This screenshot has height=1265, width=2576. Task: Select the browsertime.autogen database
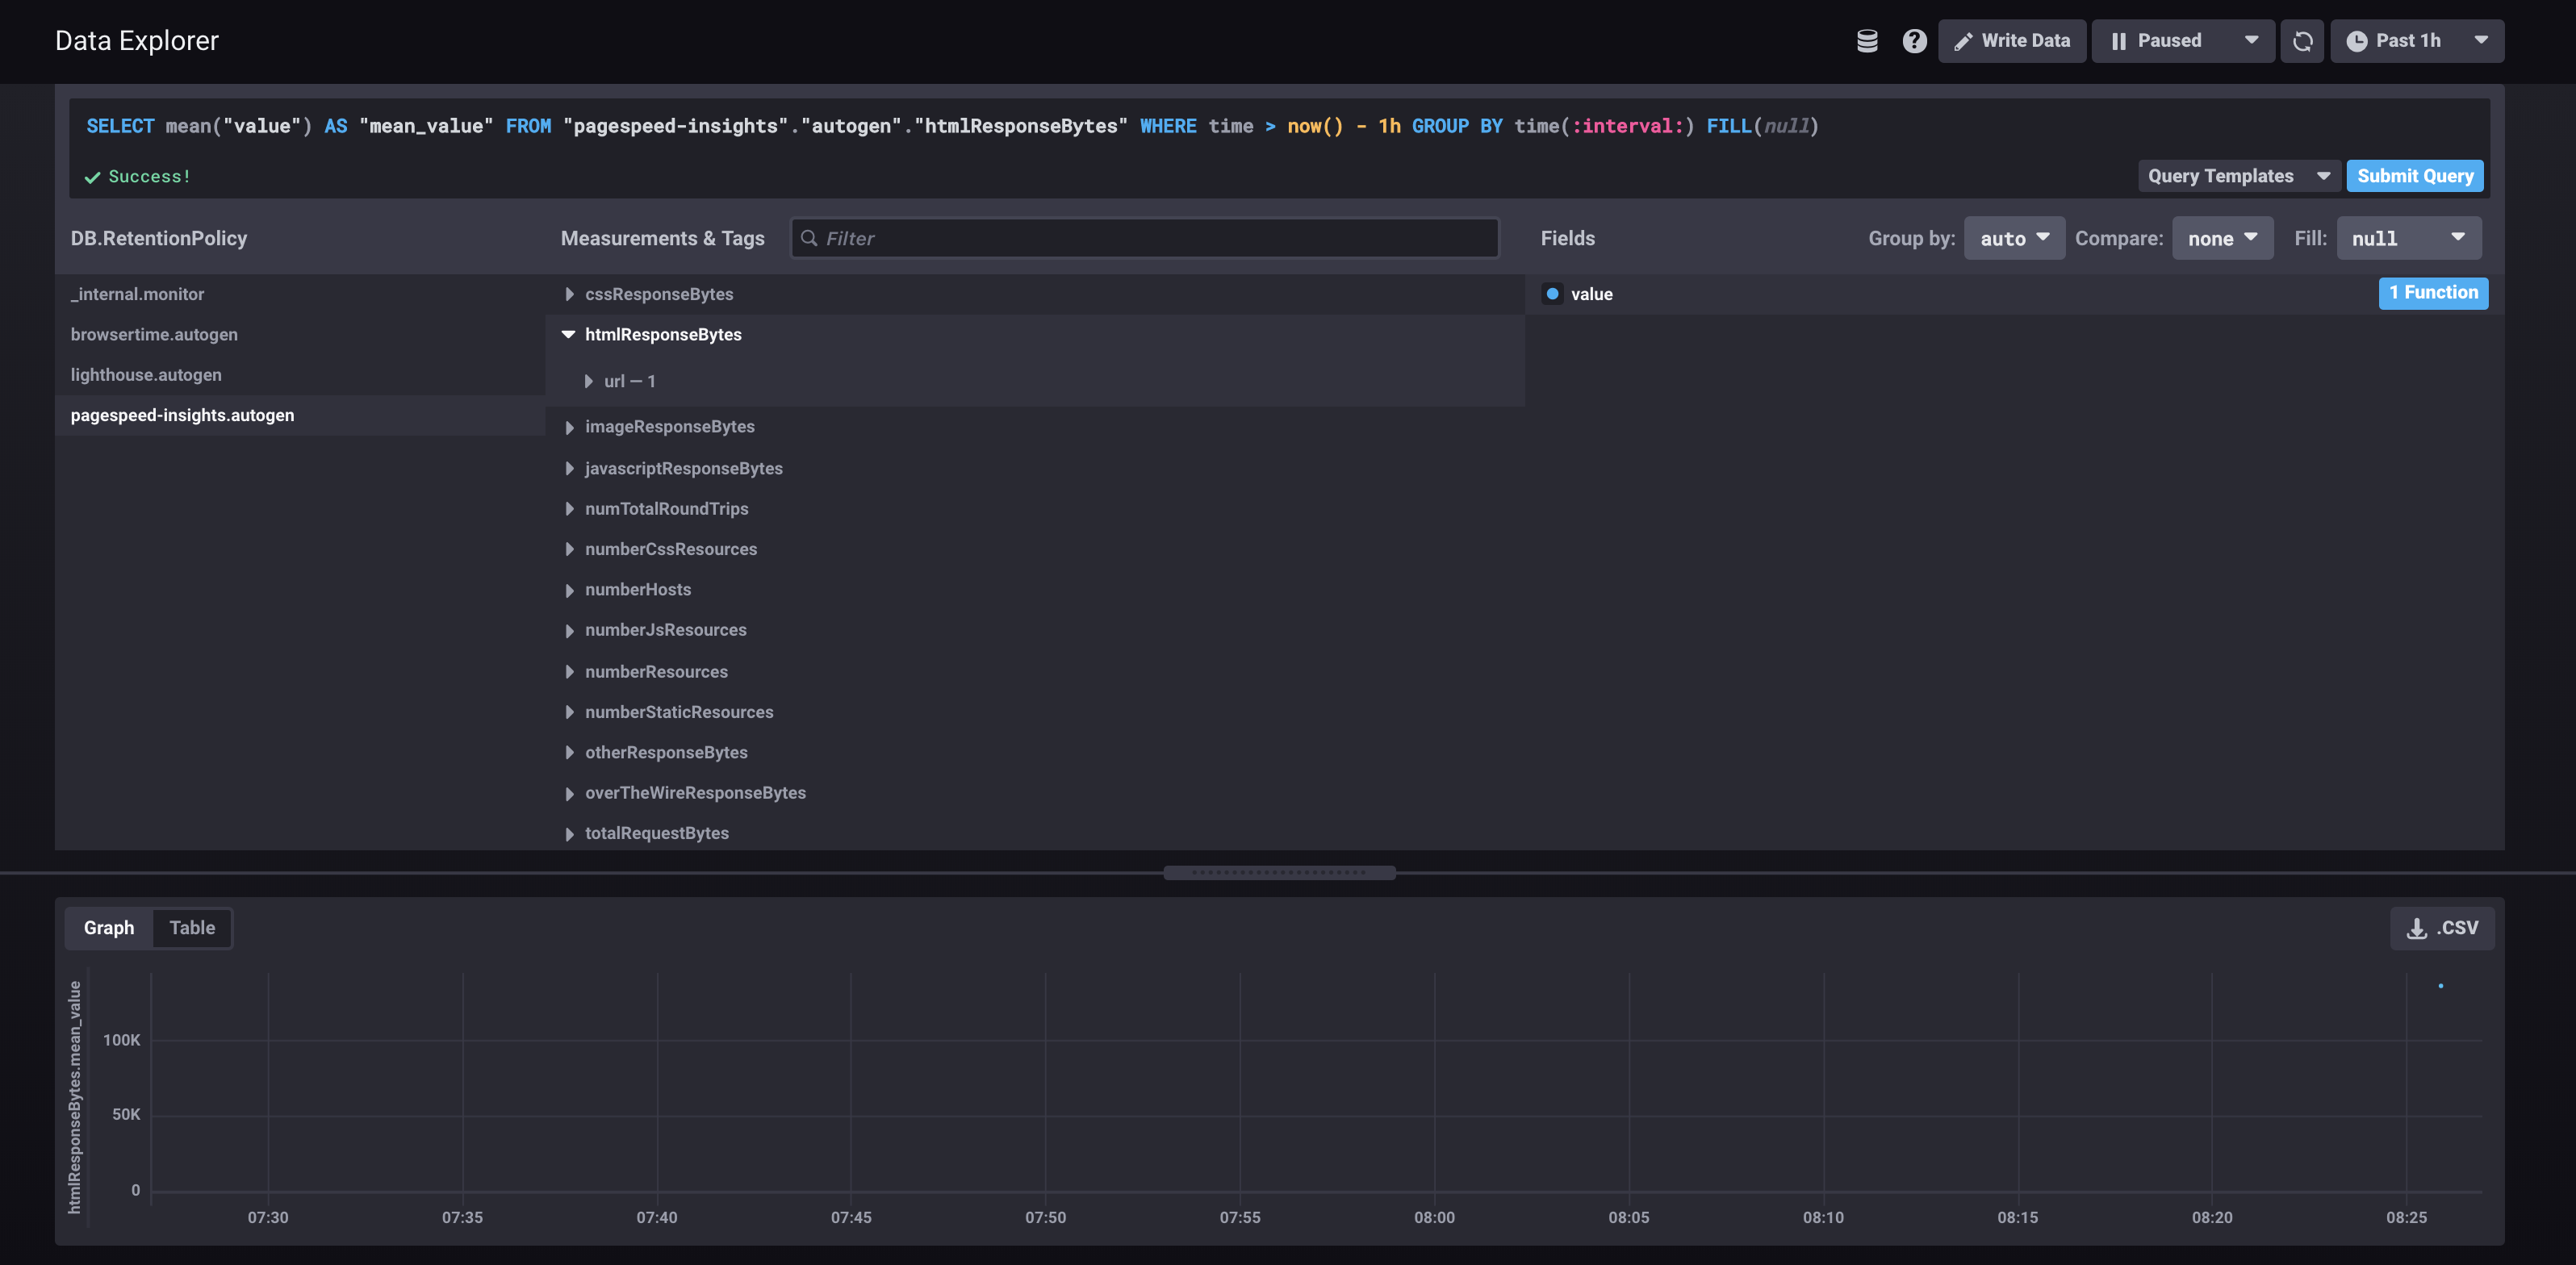click(300, 334)
